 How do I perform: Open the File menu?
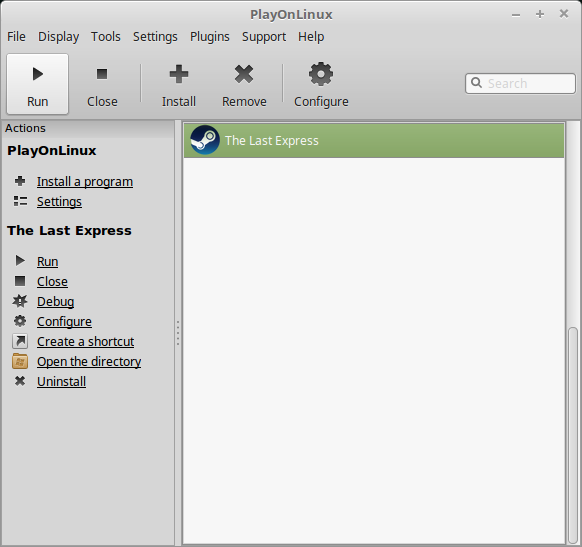16,37
